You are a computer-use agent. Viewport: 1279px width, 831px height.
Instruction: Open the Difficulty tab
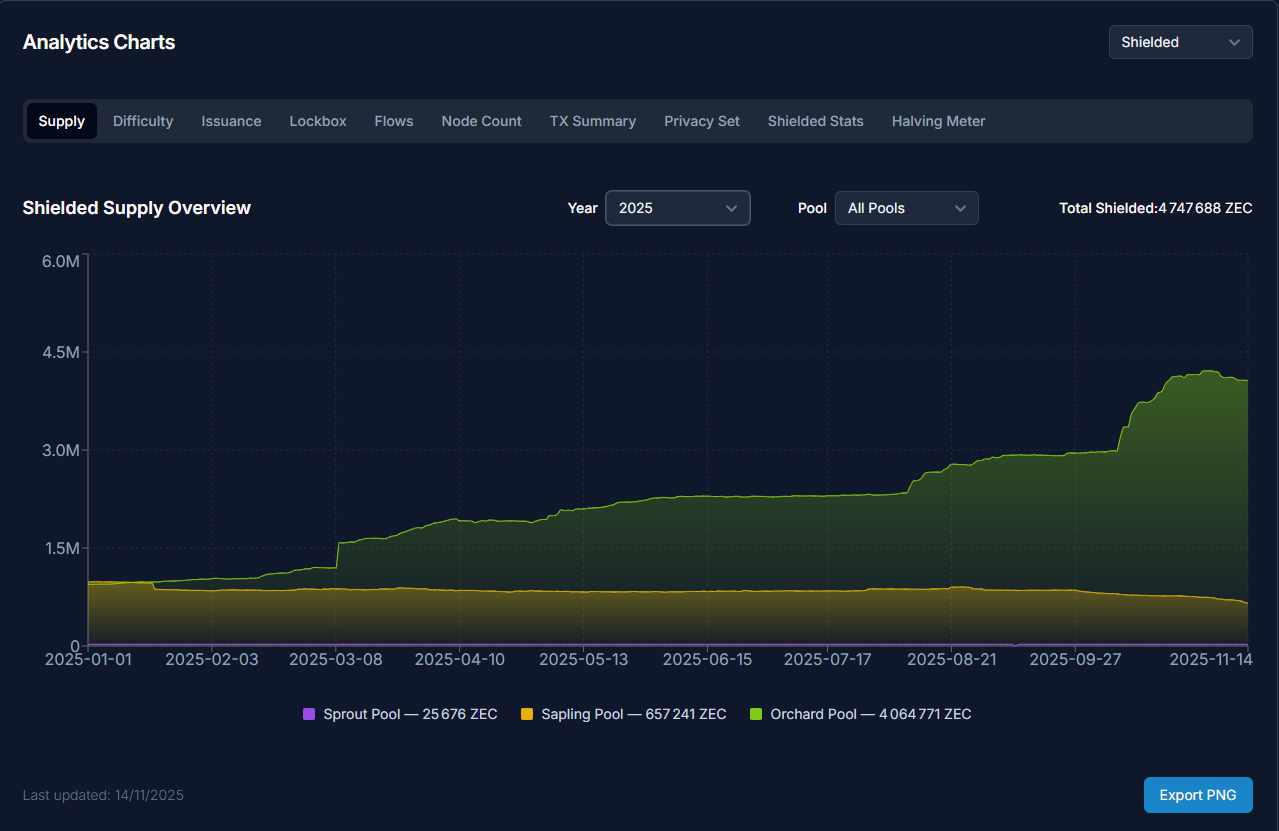click(x=143, y=121)
